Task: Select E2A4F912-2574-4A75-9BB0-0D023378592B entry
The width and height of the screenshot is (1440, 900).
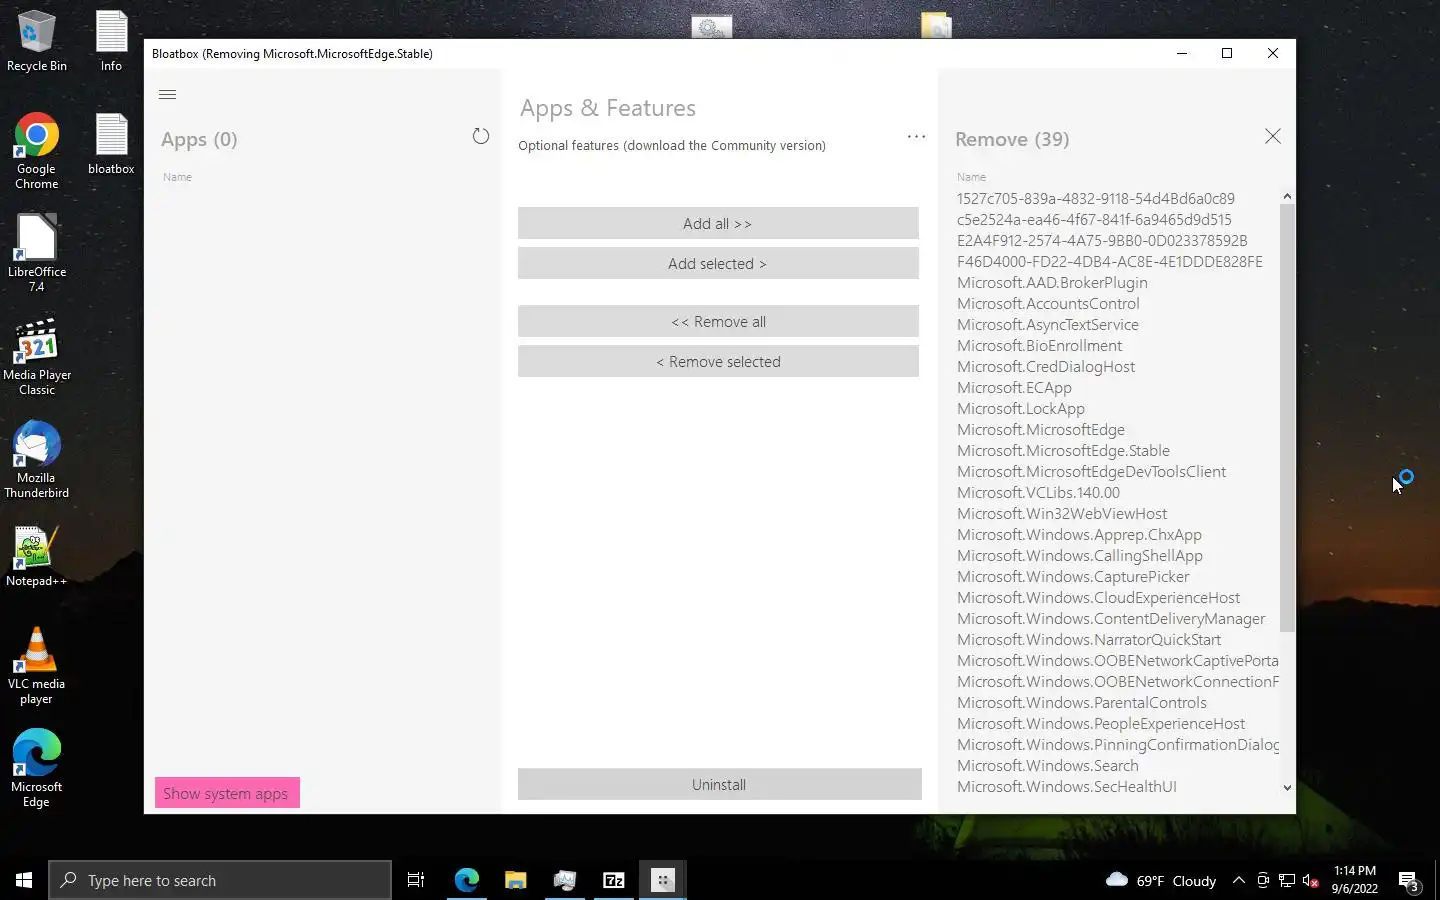Action: point(1102,240)
